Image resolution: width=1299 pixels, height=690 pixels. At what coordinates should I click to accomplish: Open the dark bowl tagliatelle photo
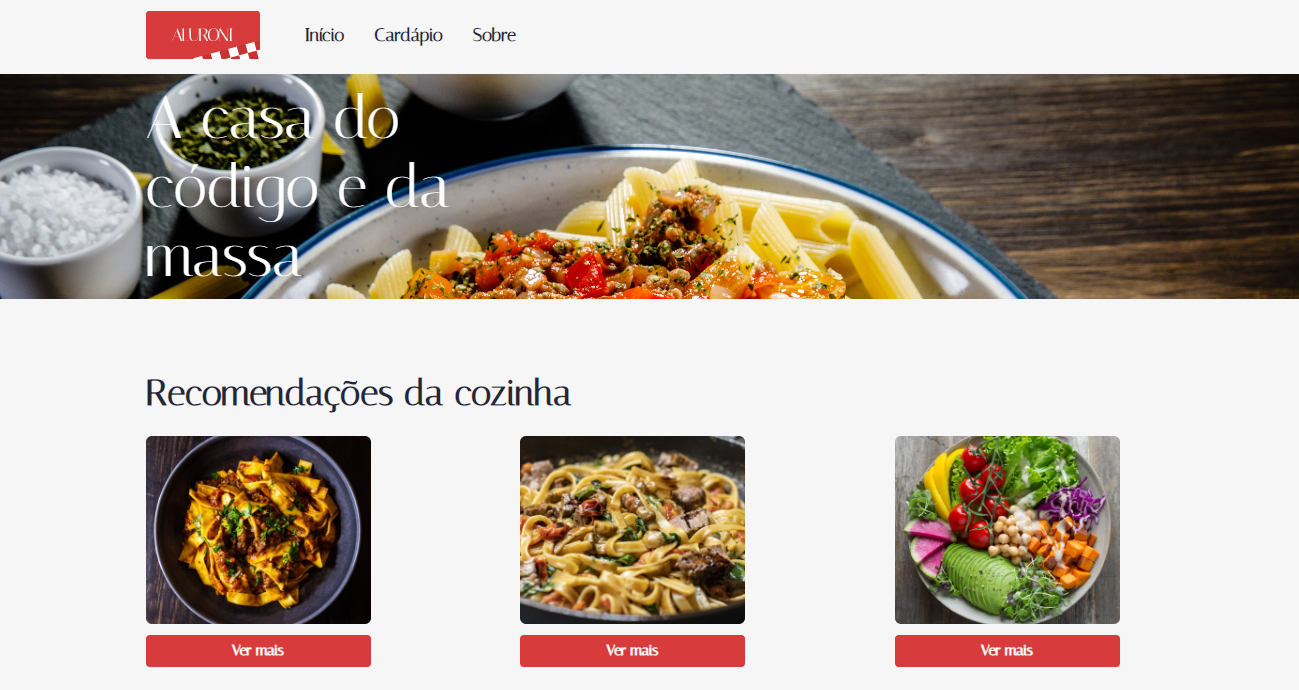point(258,530)
